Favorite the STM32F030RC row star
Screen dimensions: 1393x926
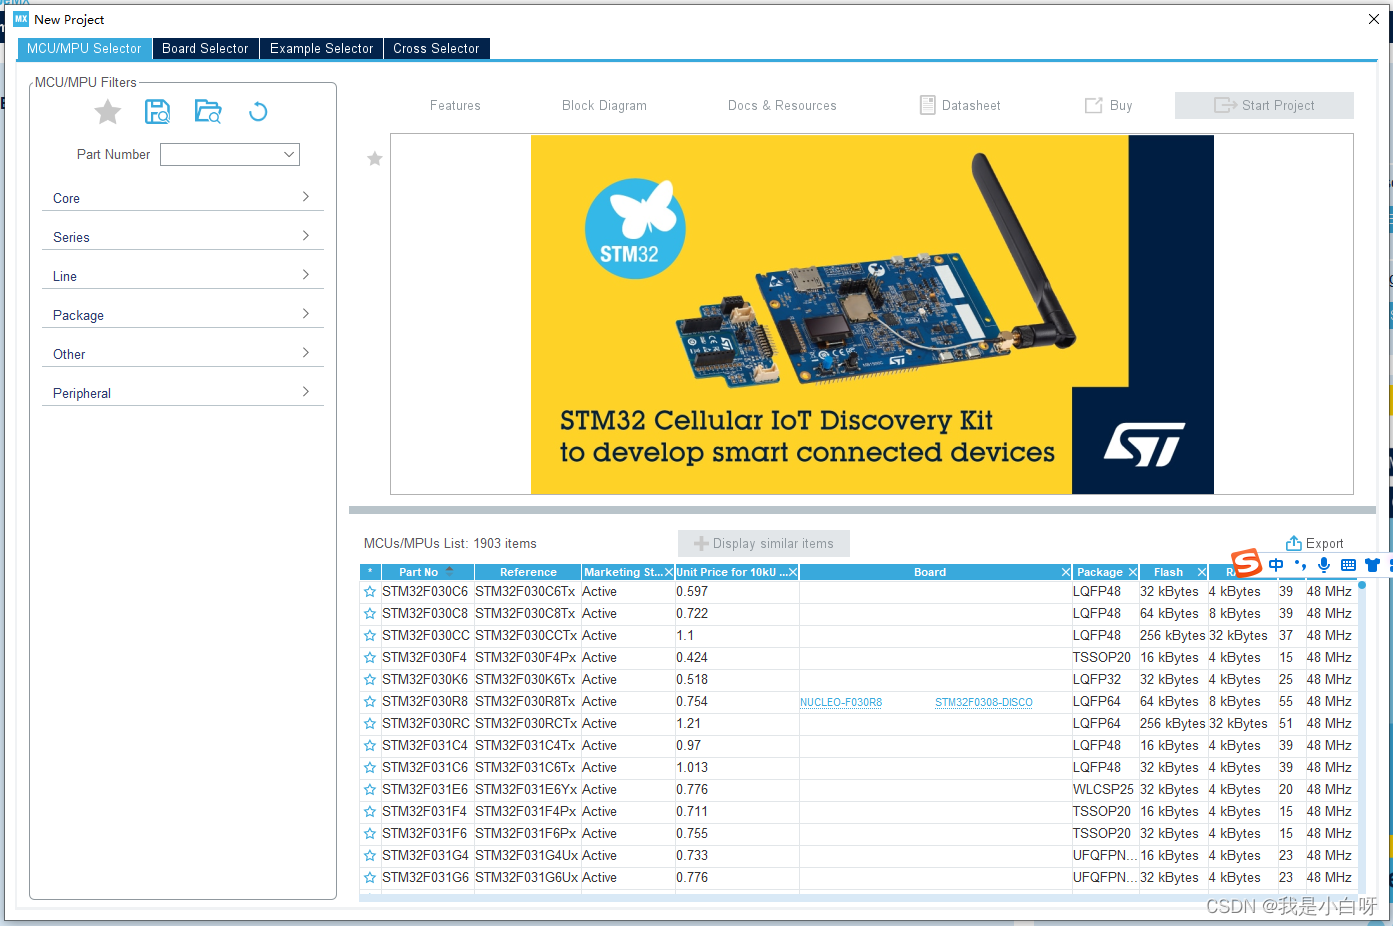tap(370, 724)
